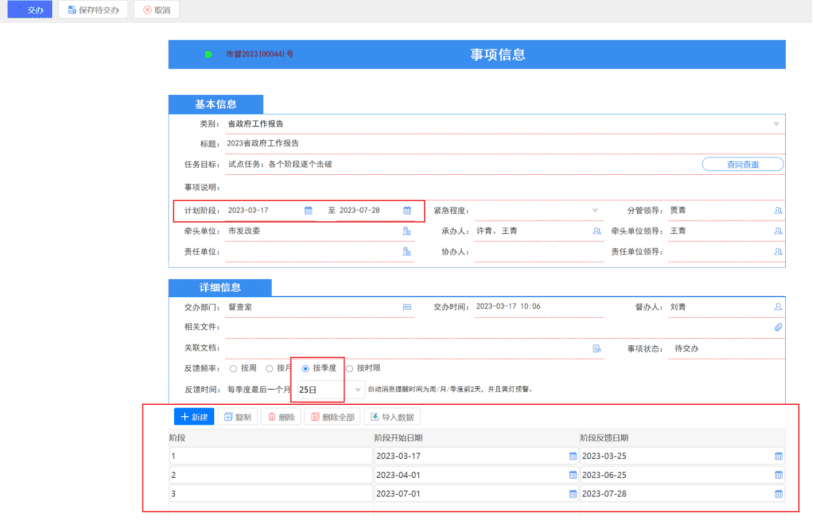Select the 按月 feedback frequency
The height and width of the screenshot is (522, 813).
point(269,369)
